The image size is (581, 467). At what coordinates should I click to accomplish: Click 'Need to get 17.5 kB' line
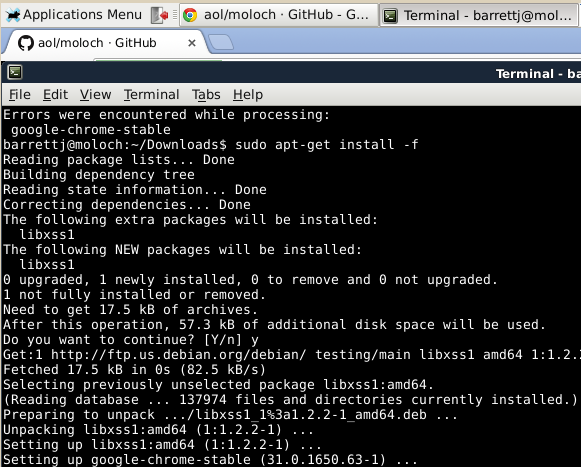pyautogui.click(x=130, y=309)
